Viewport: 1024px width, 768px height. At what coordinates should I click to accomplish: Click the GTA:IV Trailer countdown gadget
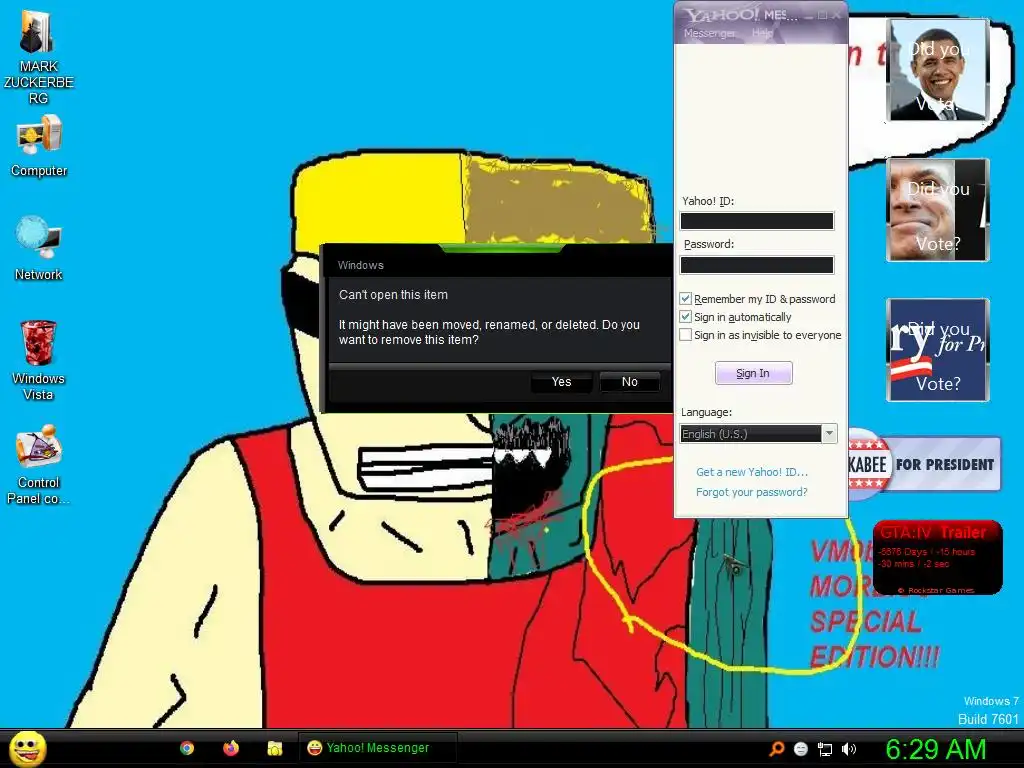pyautogui.click(x=937, y=558)
